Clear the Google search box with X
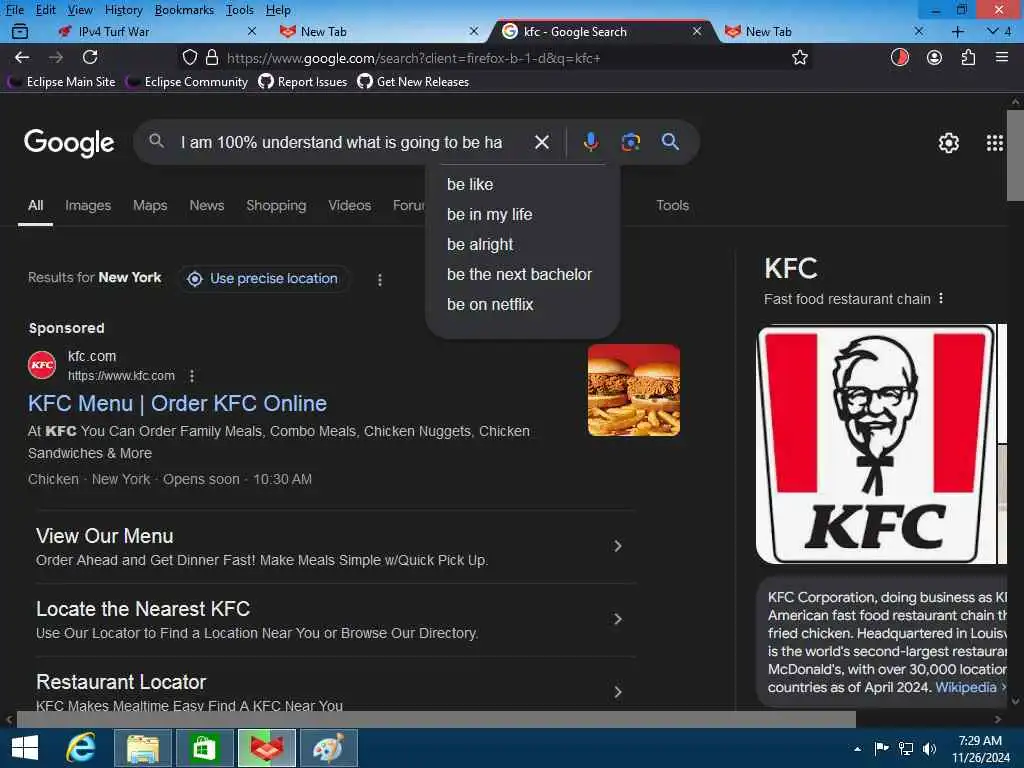This screenshot has height=768, width=1024. click(x=541, y=142)
